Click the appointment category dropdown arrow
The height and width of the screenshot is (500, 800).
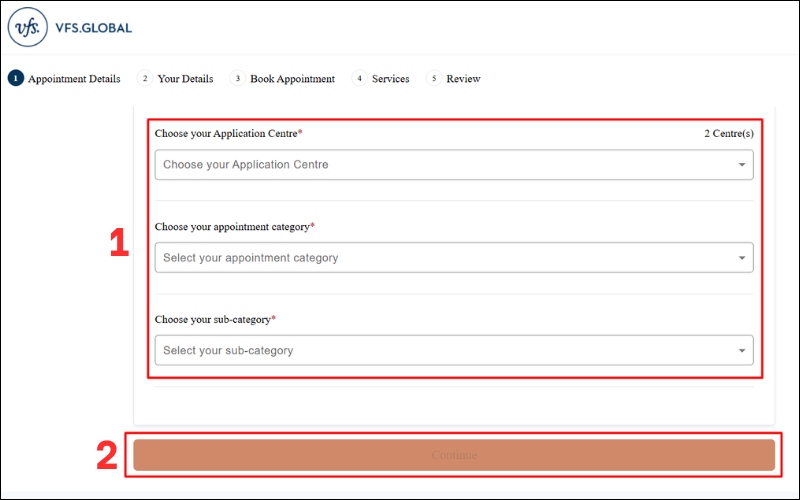742,258
